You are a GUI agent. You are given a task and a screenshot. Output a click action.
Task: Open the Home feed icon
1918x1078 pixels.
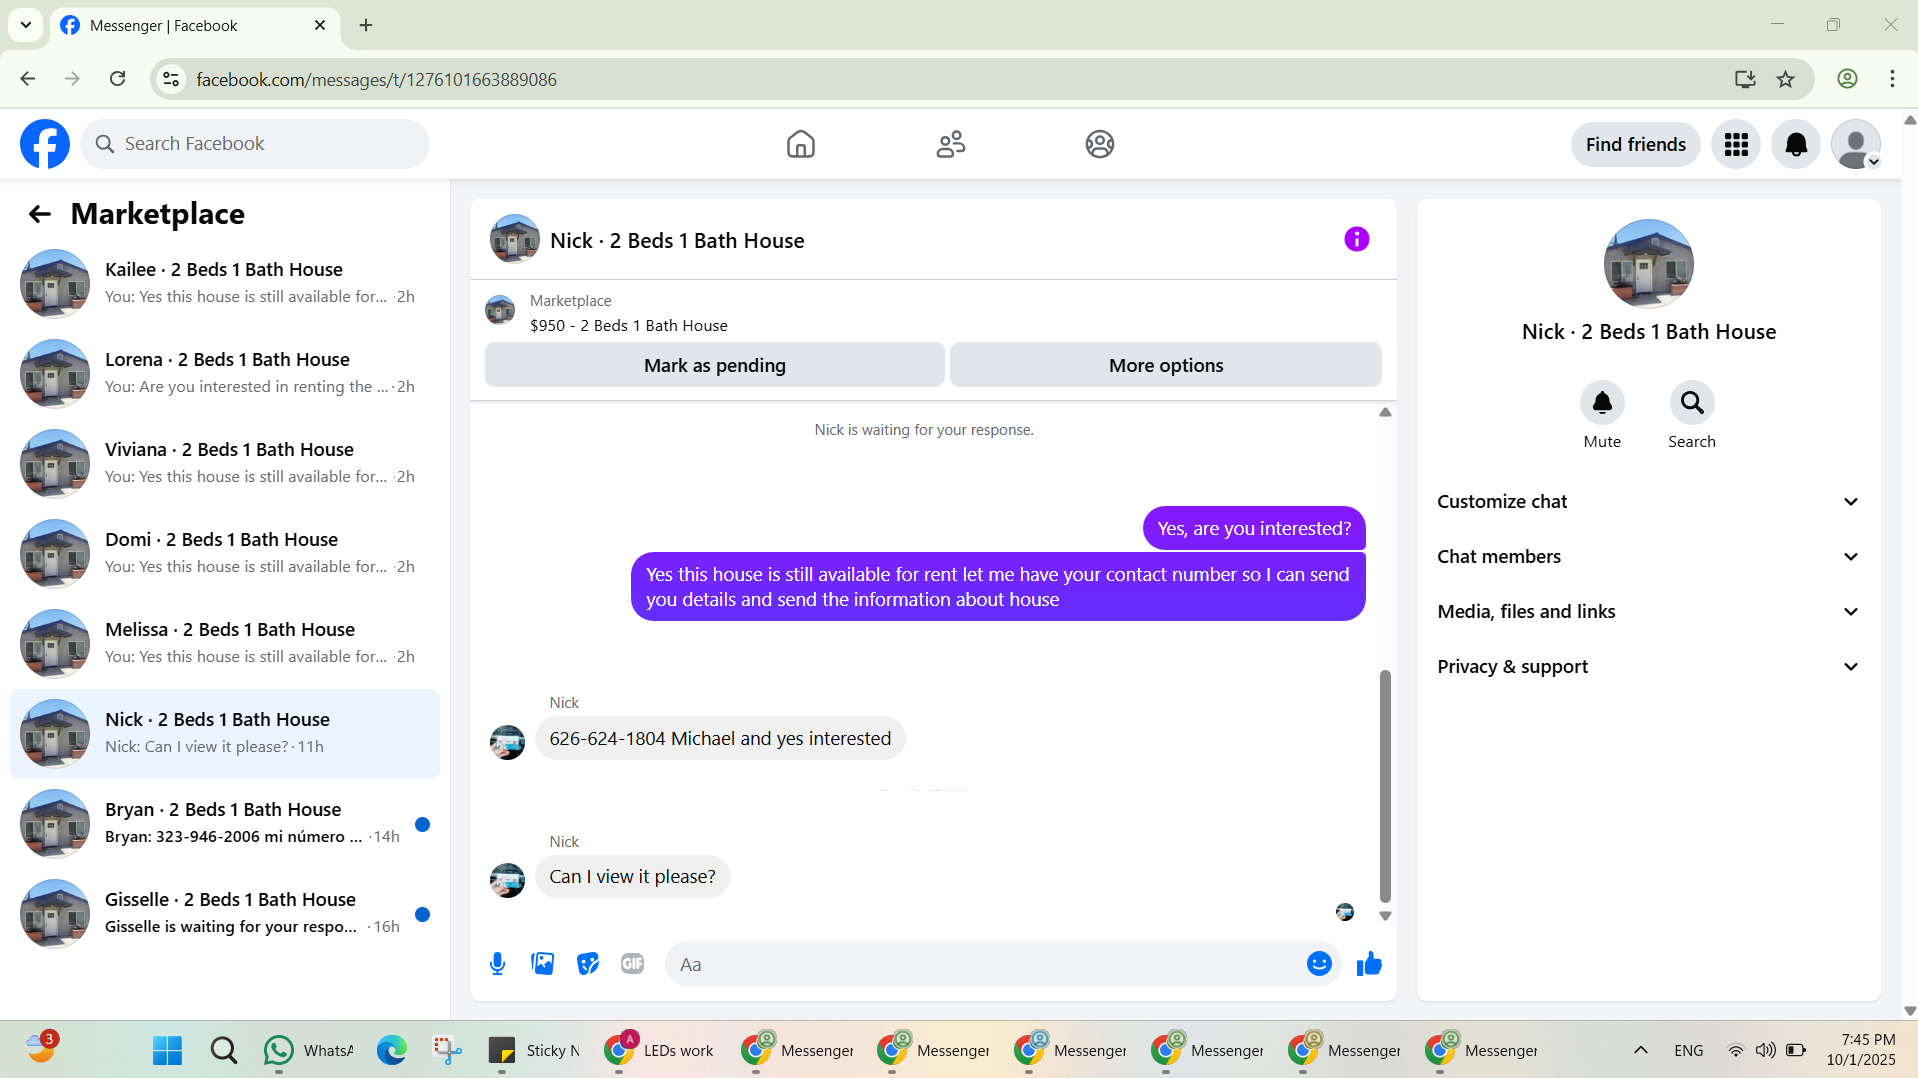click(800, 144)
